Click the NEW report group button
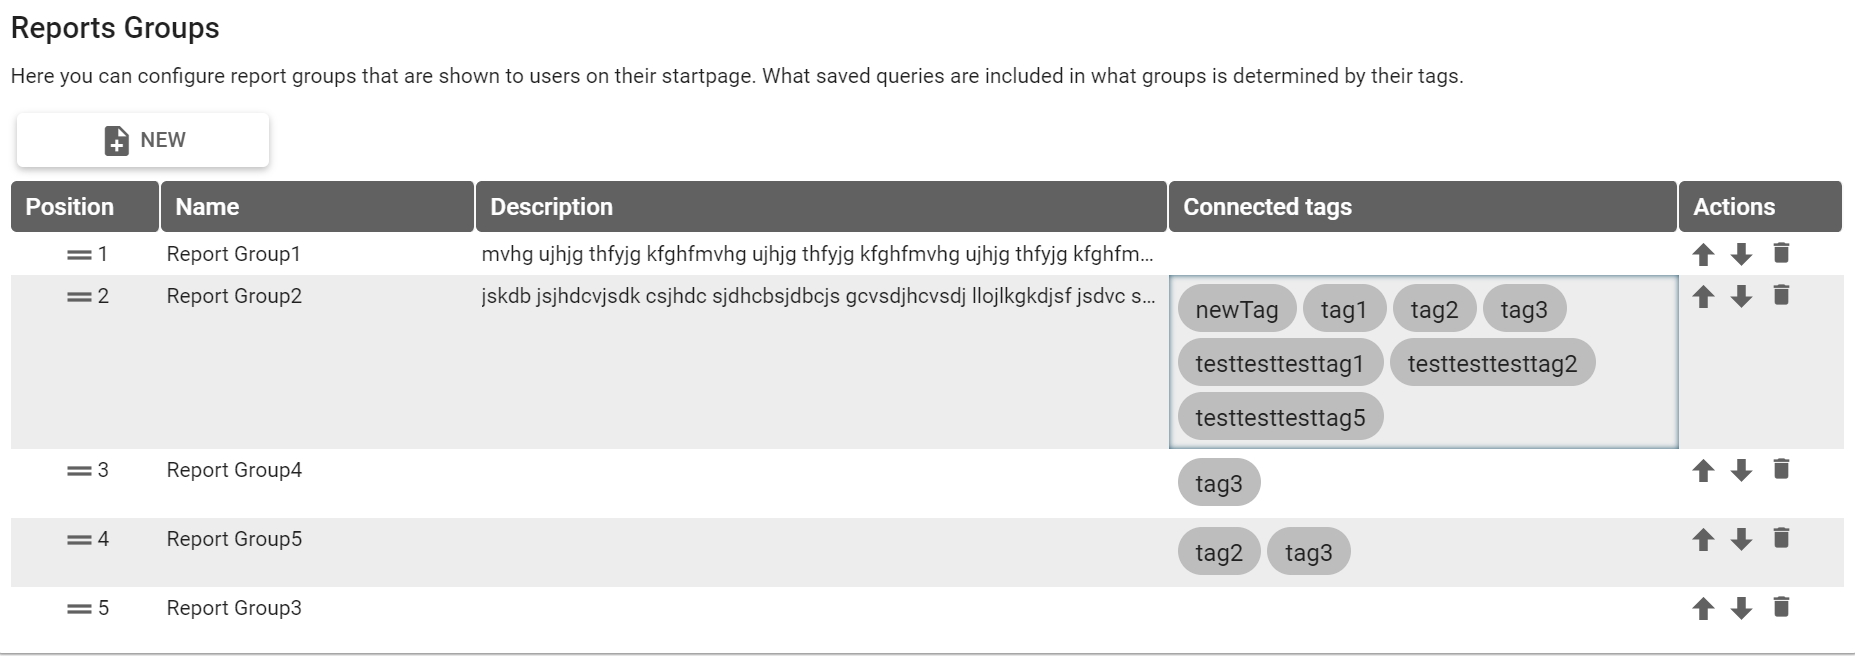This screenshot has height=656, width=1855. click(x=143, y=140)
